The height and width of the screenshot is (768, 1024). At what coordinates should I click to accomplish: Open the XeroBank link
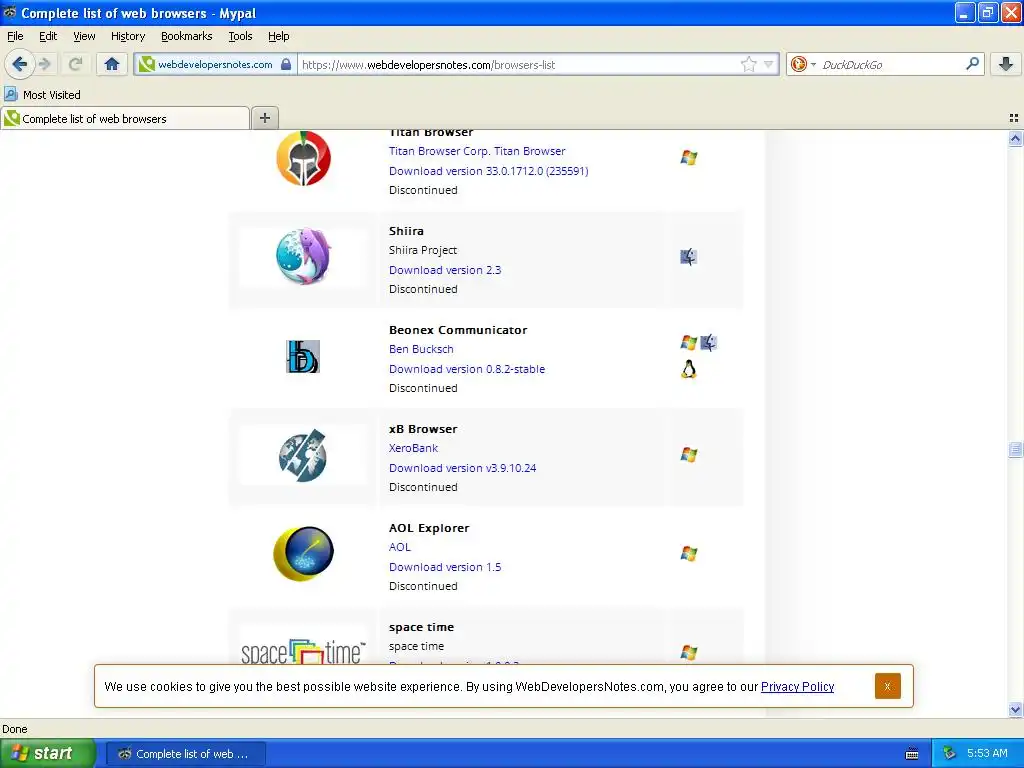413,448
